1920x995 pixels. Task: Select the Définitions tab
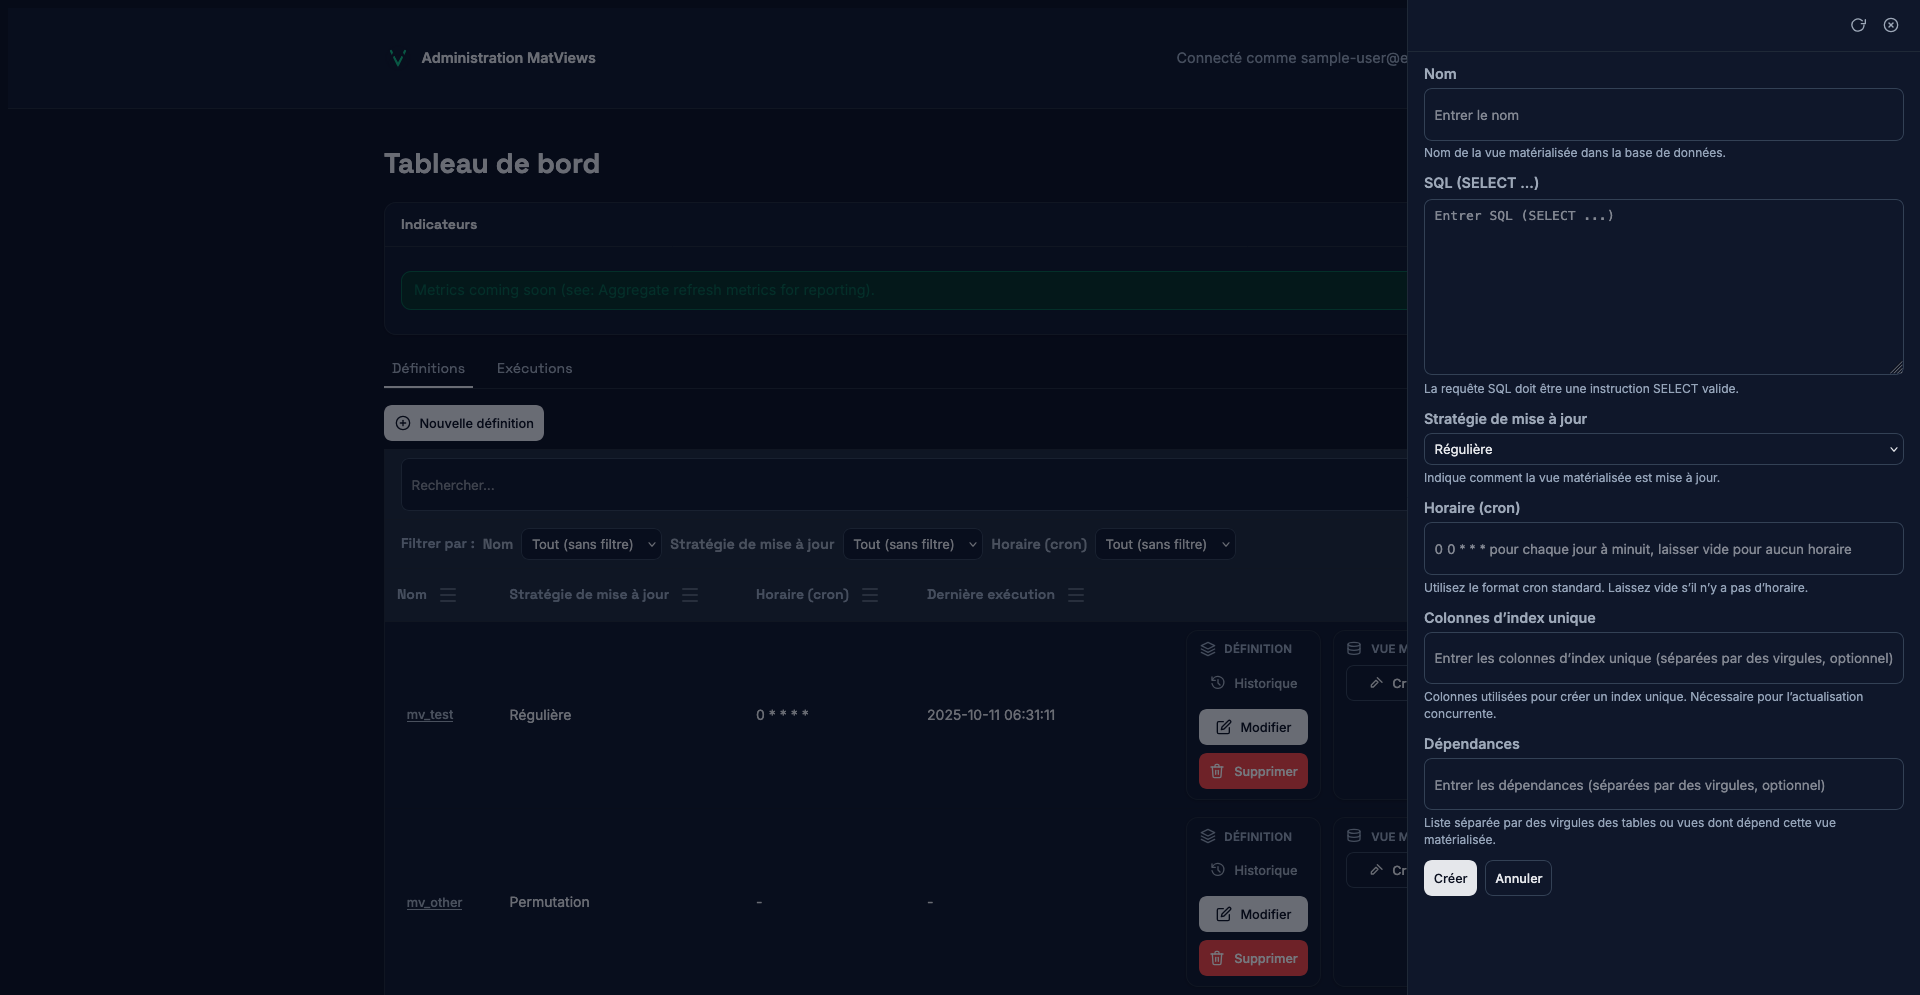pyautogui.click(x=428, y=368)
